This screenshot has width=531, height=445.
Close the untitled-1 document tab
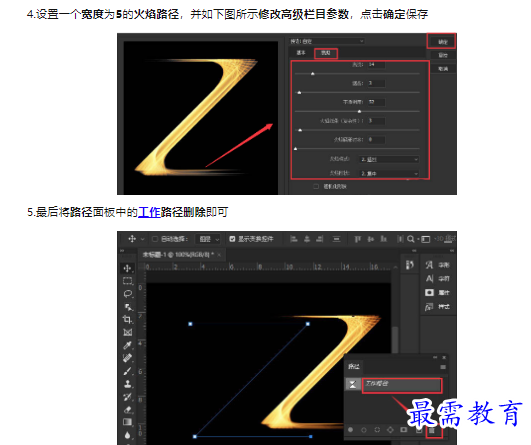tap(219, 255)
